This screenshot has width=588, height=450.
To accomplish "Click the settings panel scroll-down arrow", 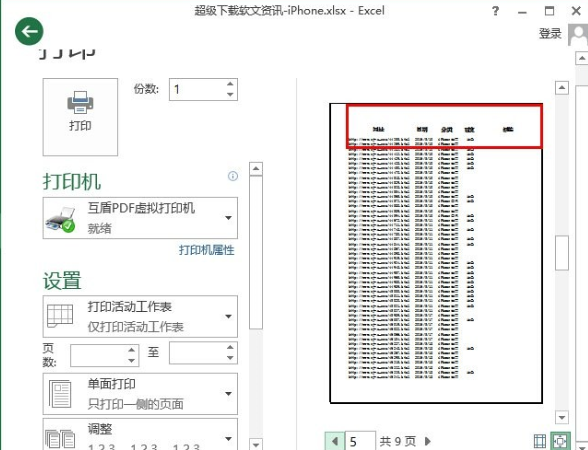I will click(x=256, y=445).
